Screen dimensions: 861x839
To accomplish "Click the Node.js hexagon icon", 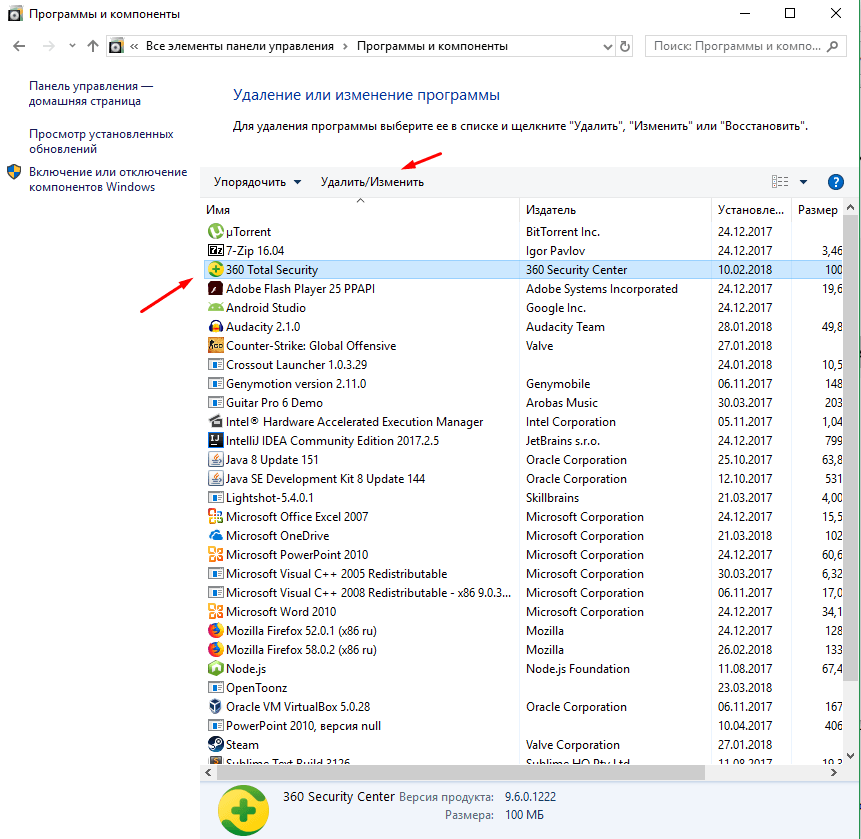I will (215, 669).
